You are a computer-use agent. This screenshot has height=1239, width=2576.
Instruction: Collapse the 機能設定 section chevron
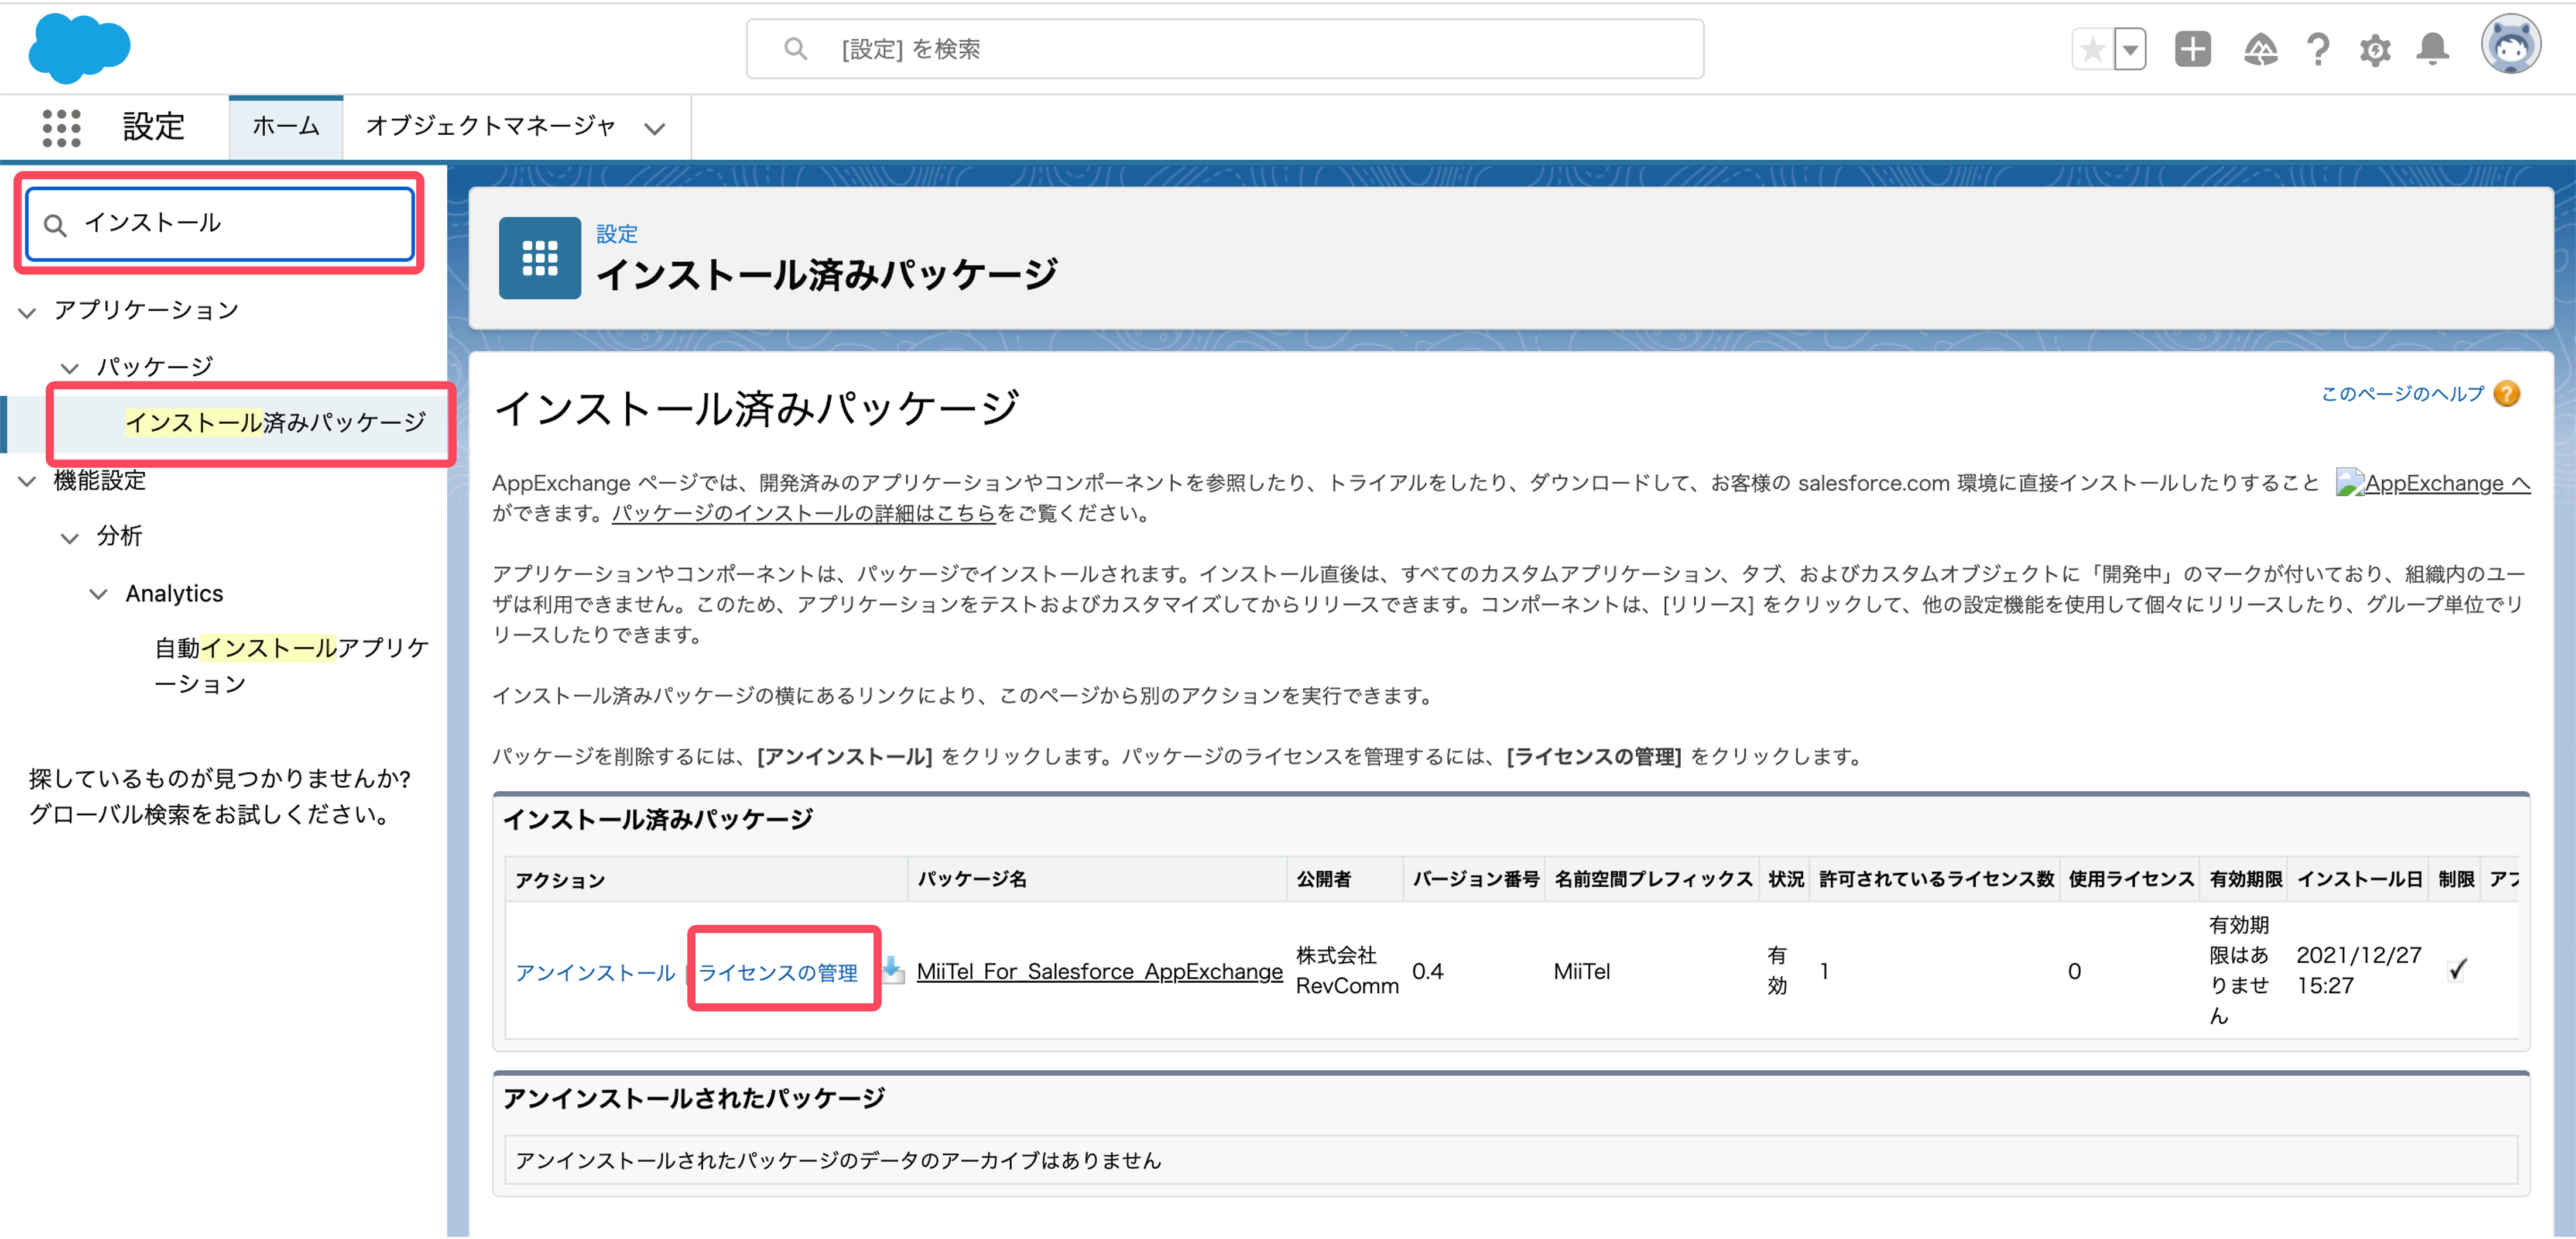pos(27,481)
